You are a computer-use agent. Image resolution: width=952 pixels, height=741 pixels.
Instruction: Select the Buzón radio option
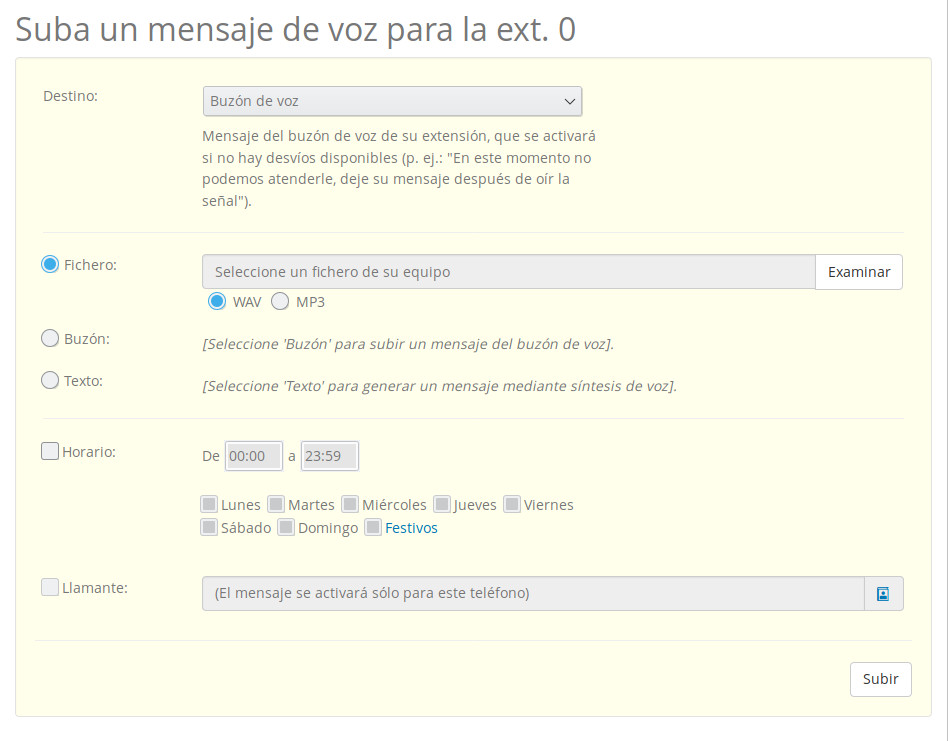coord(50,339)
